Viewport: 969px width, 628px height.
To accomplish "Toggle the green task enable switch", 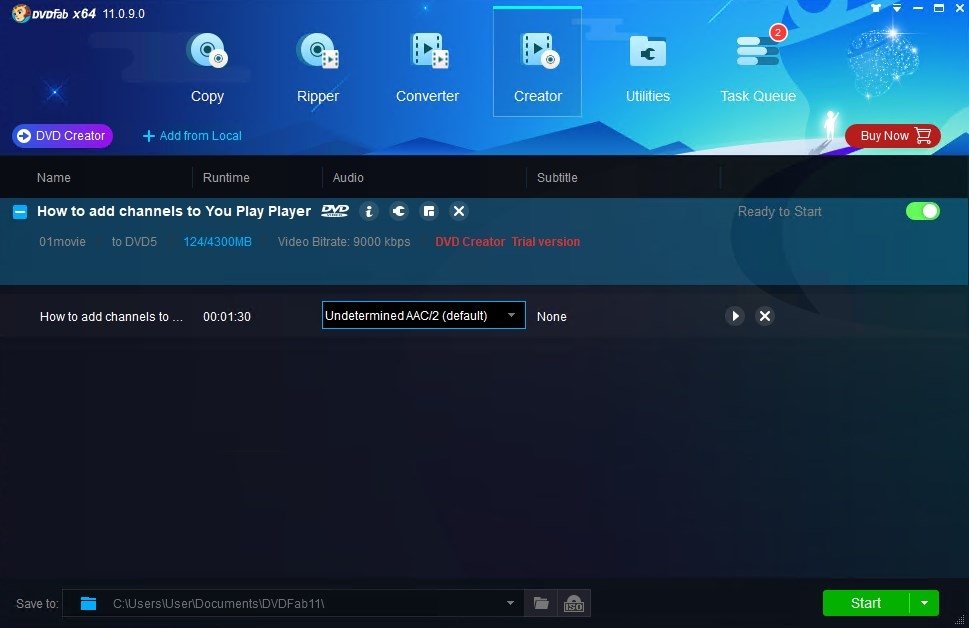I will pos(923,211).
